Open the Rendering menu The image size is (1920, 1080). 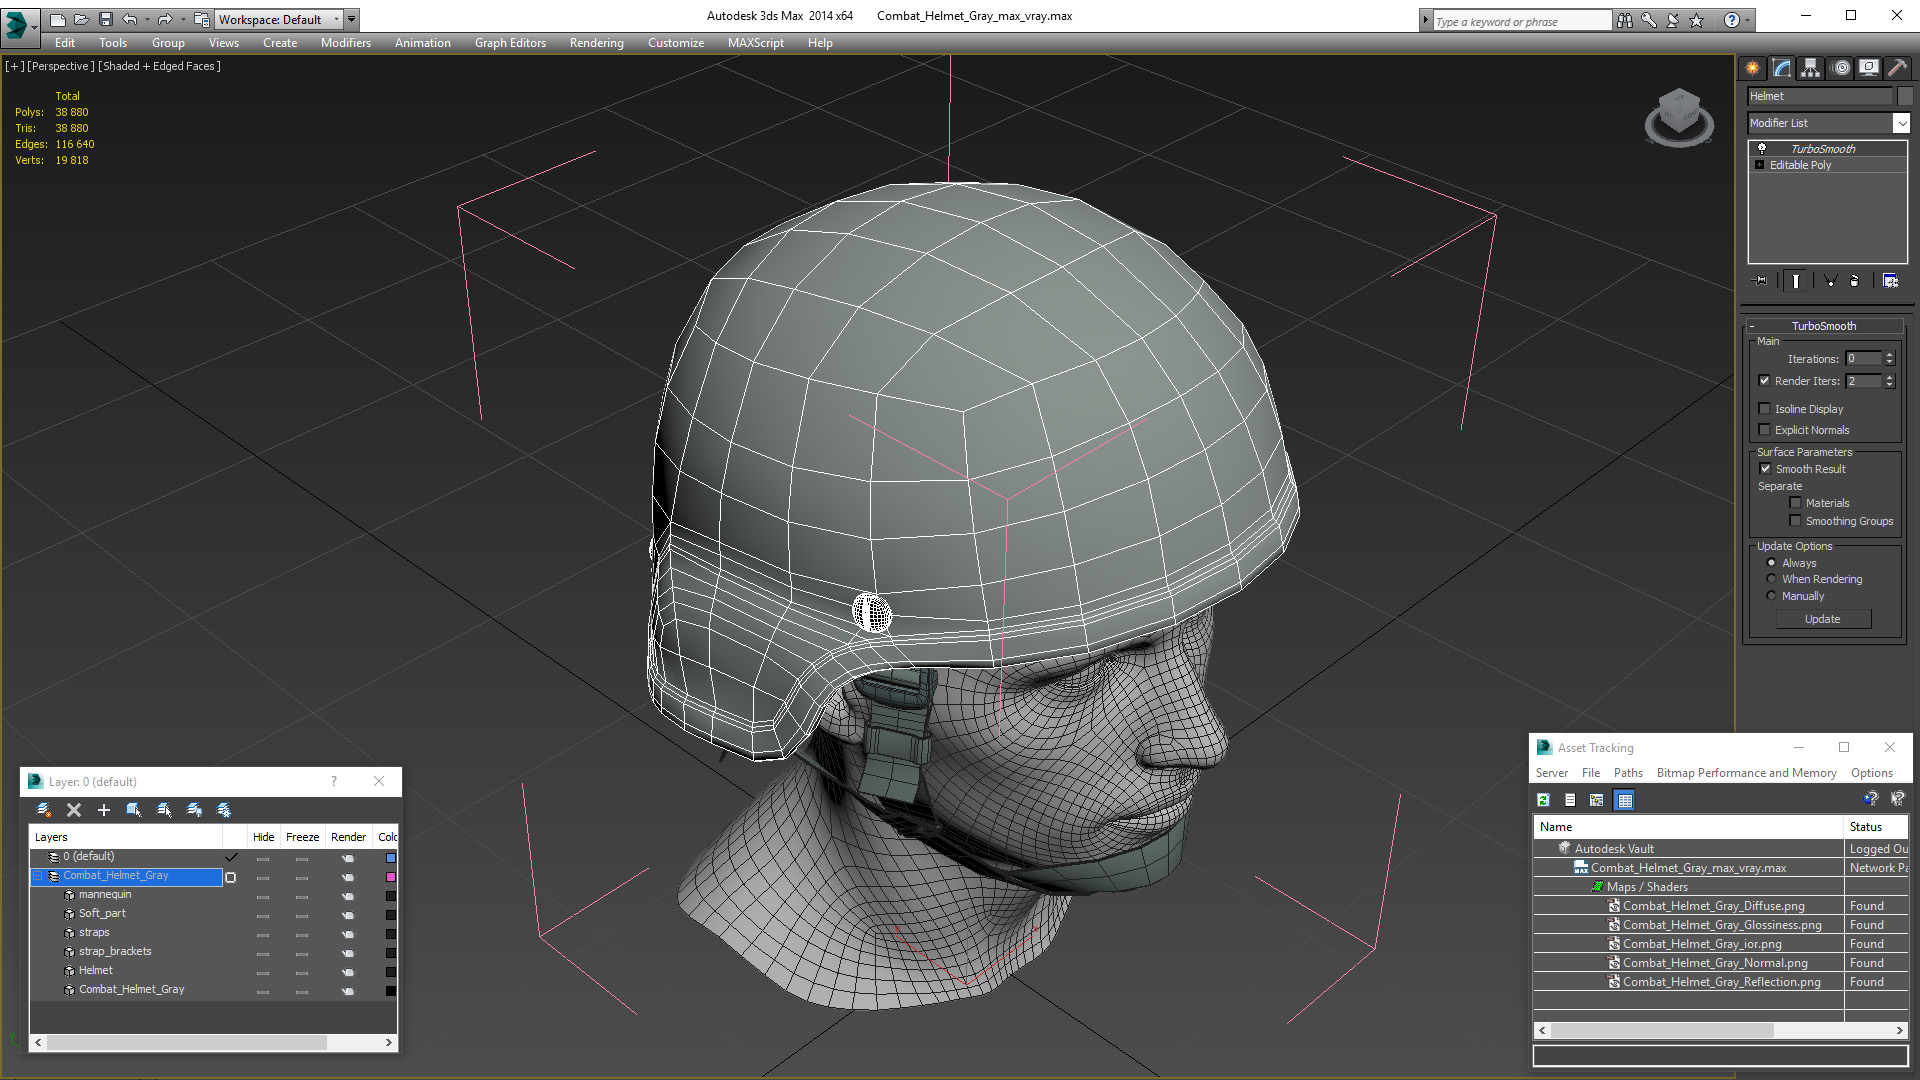tap(596, 43)
